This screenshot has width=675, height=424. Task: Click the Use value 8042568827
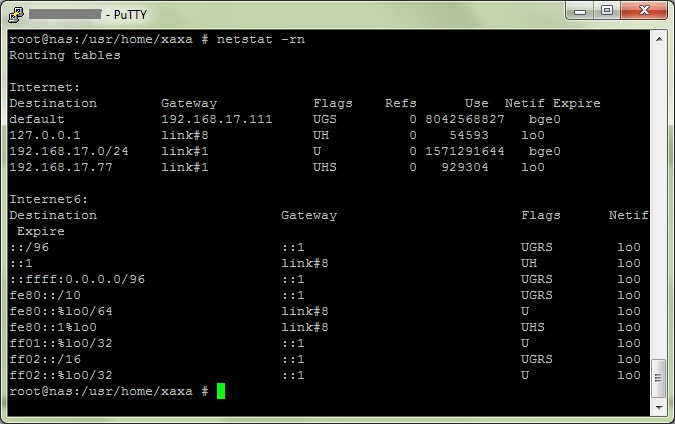(x=464, y=119)
